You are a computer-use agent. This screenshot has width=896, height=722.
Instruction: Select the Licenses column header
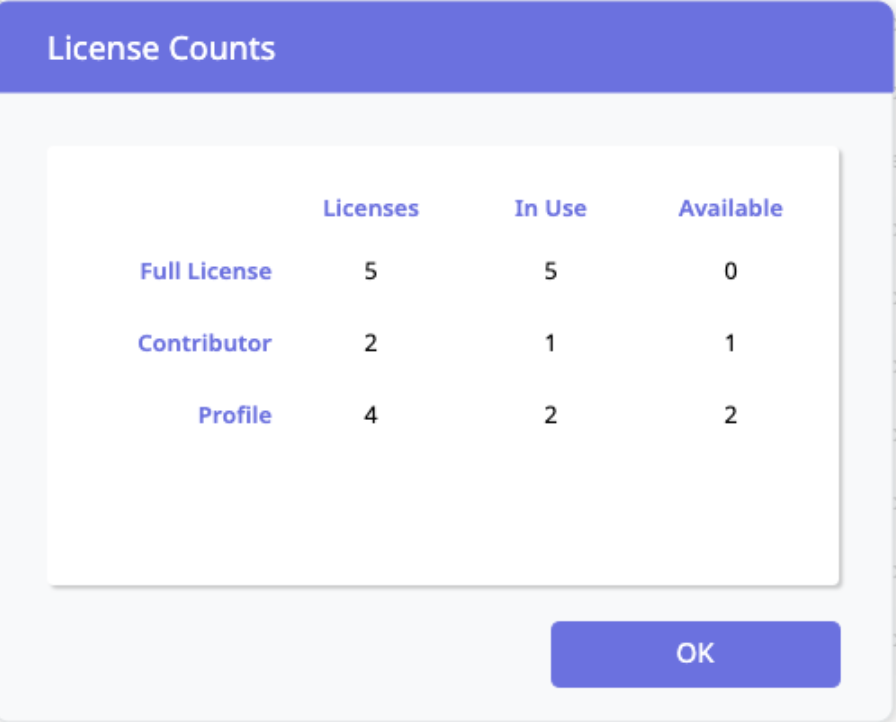[x=371, y=208]
